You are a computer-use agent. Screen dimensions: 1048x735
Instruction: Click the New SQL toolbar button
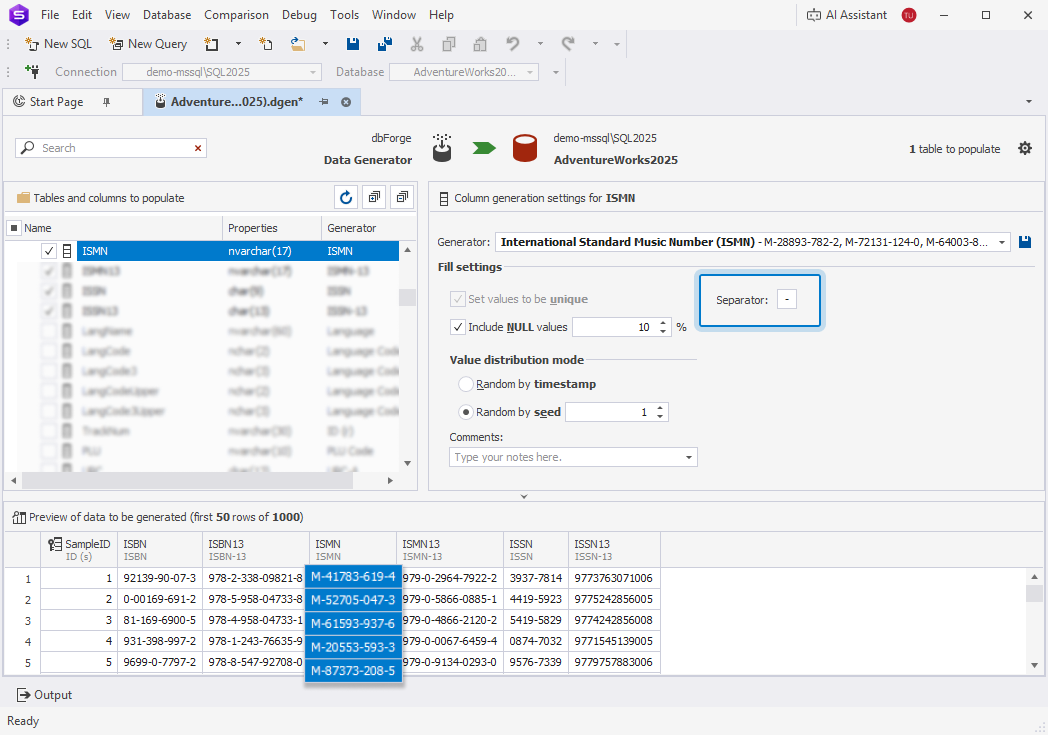pyautogui.click(x=58, y=44)
